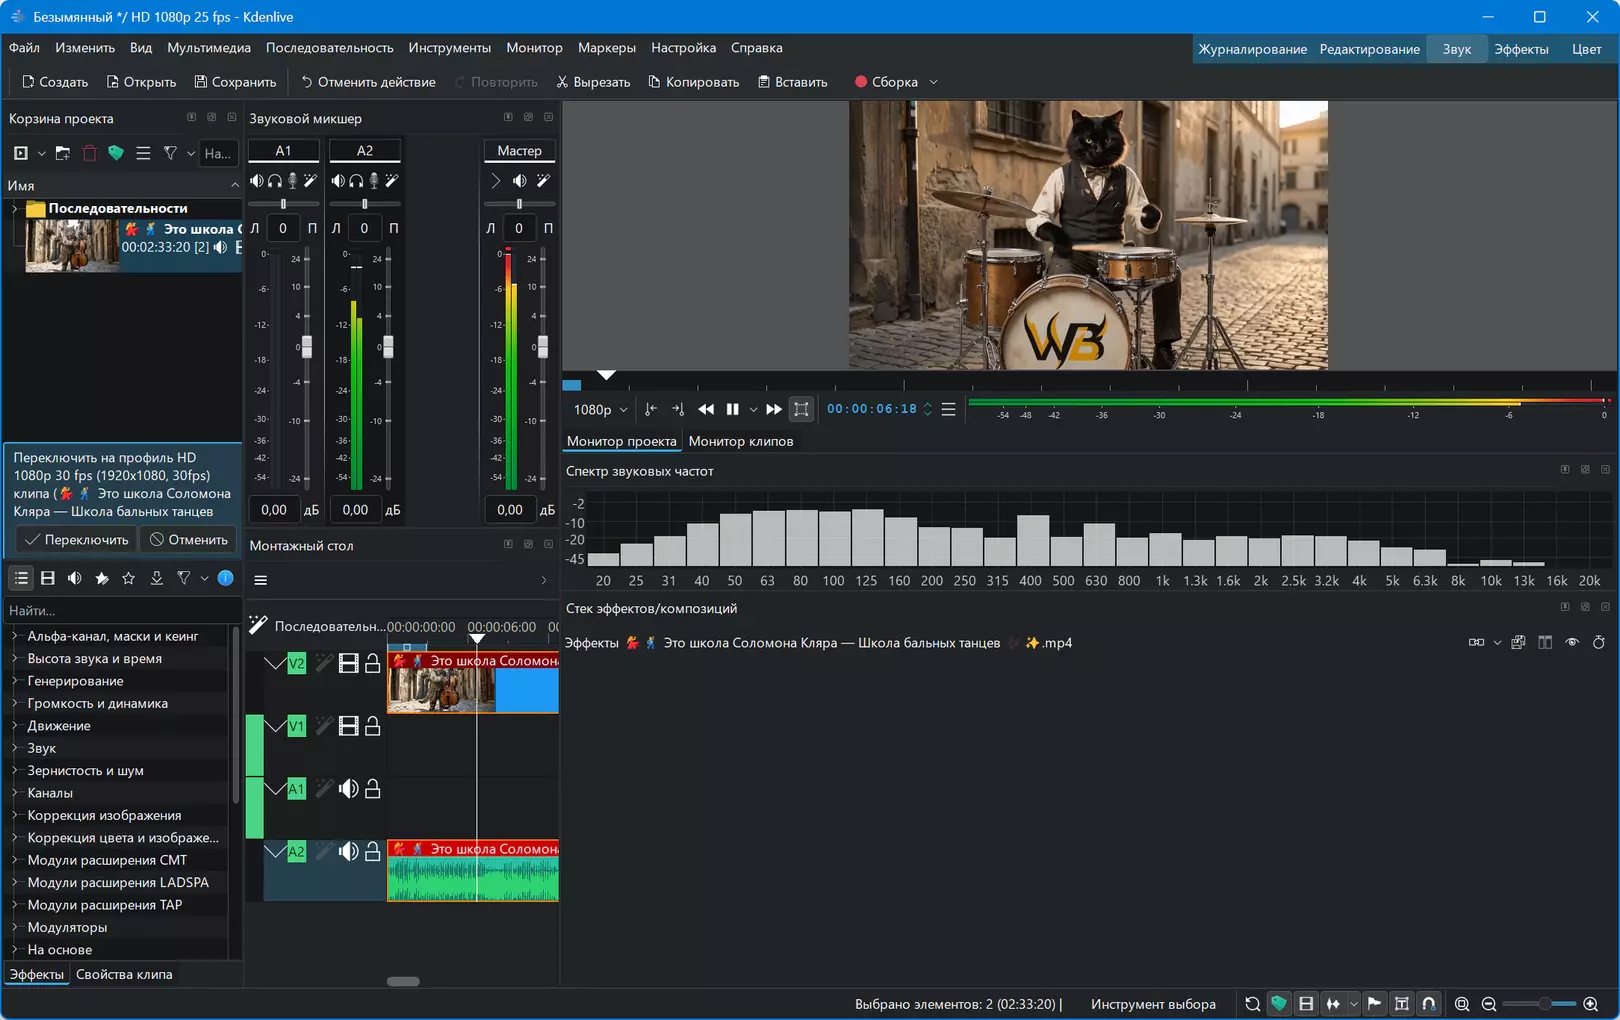Show audio effects only in effects list
The image size is (1620, 1020).
[74, 578]
